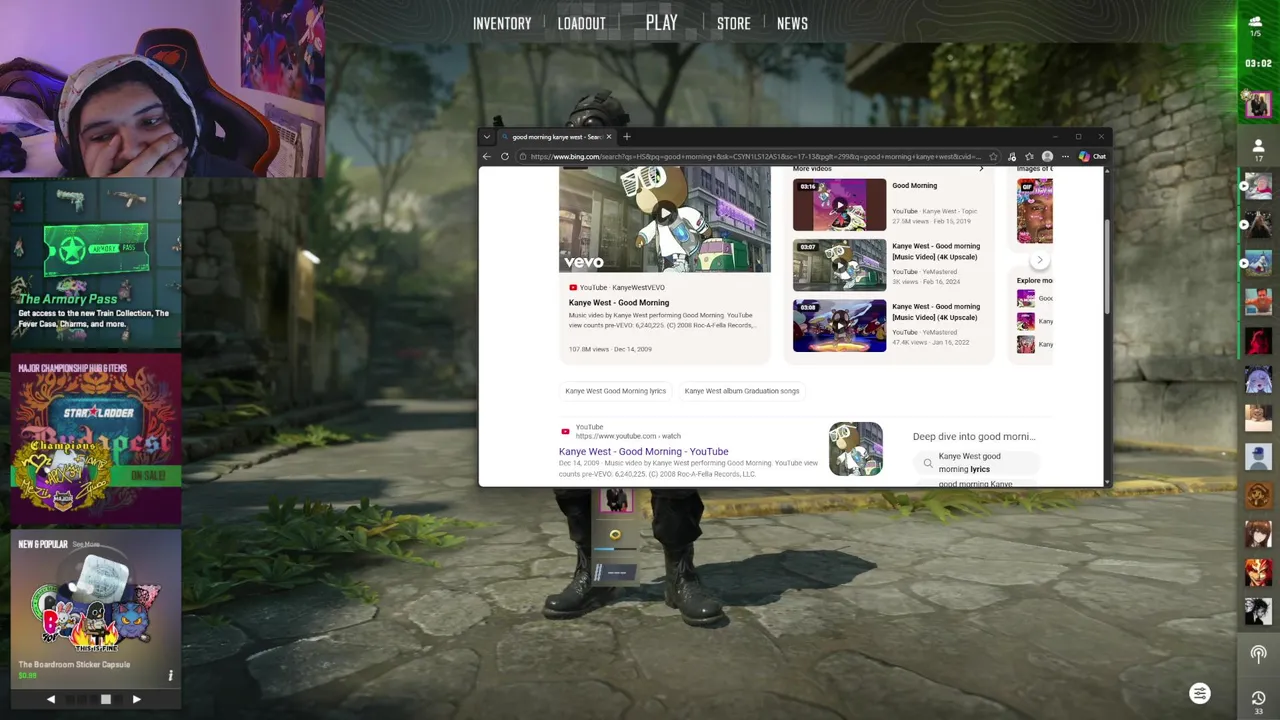The height and width of the screenshot is (720, 1280).
Task: Click the 'Kanye West Good Morning lyrics' suggestion
Action: pyautogui.click(x=615, y=391)
